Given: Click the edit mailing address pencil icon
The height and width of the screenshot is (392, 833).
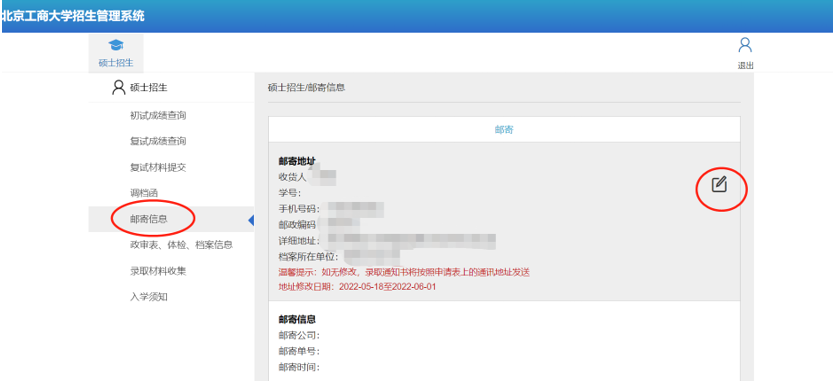Looking at the screenshot, I should [719, 184].
